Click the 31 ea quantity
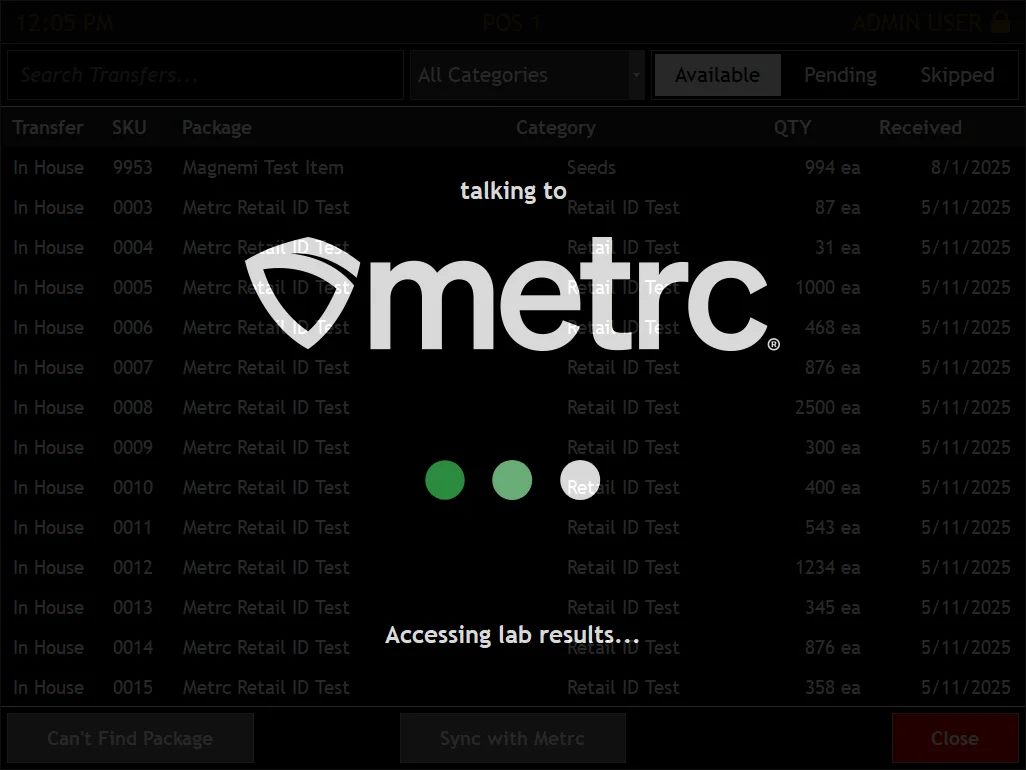 (838, 247)
